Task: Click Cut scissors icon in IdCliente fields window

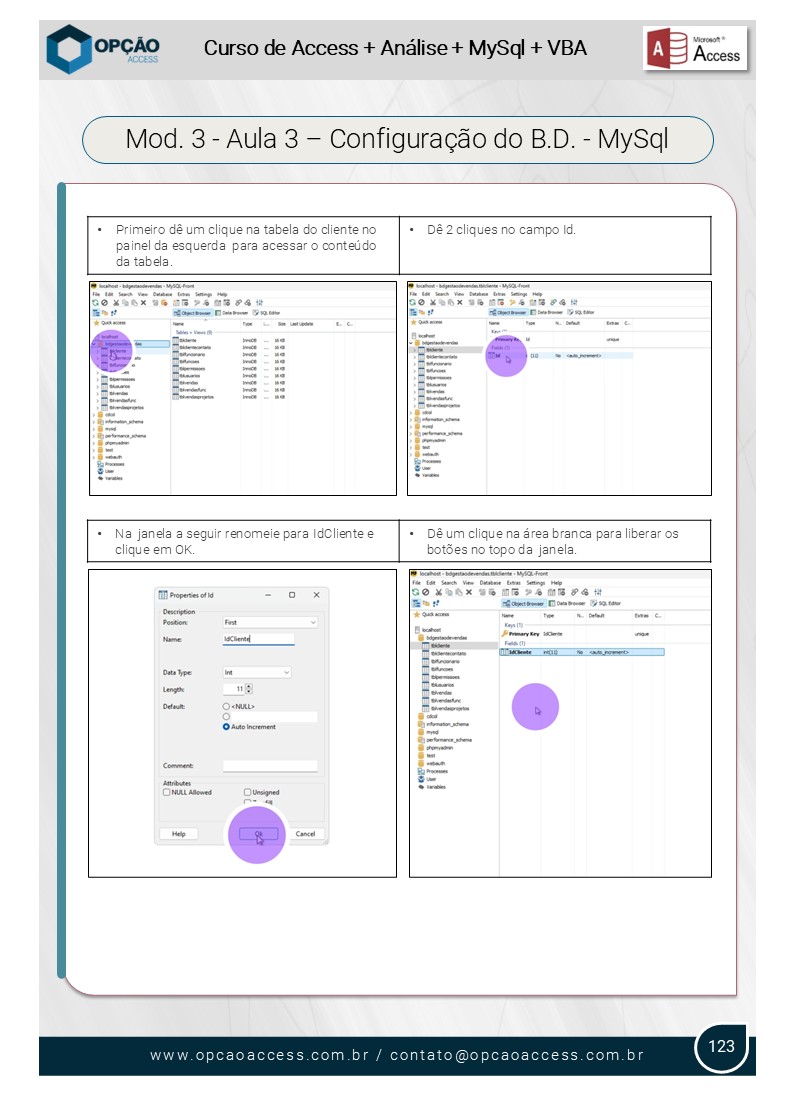Action: 438,592
